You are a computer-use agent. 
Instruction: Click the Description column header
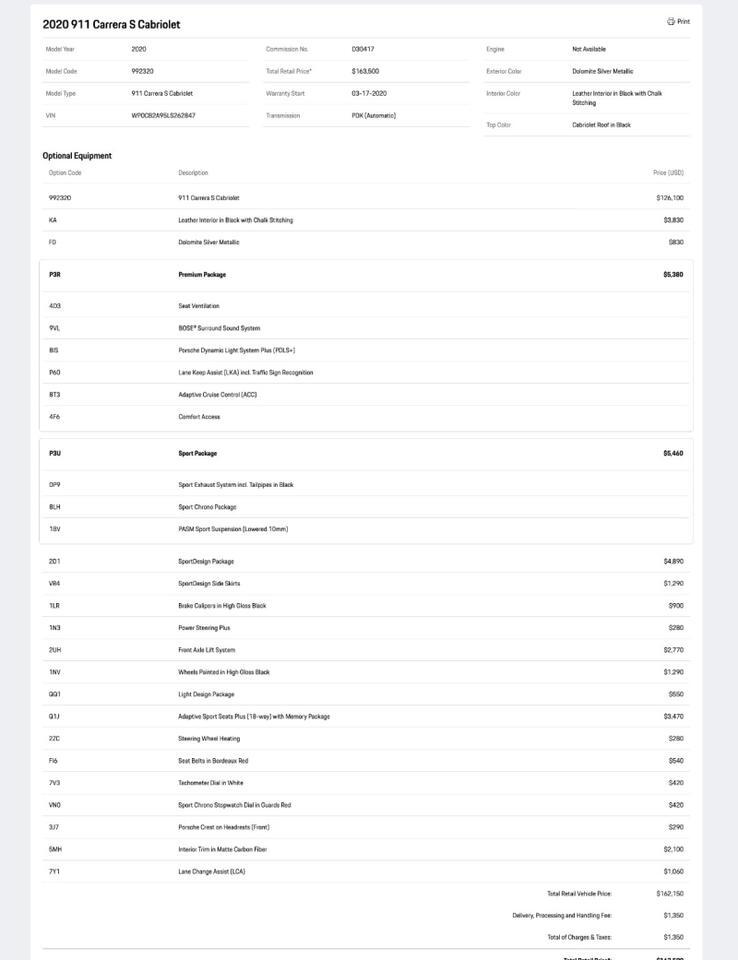tap(193, 173)
